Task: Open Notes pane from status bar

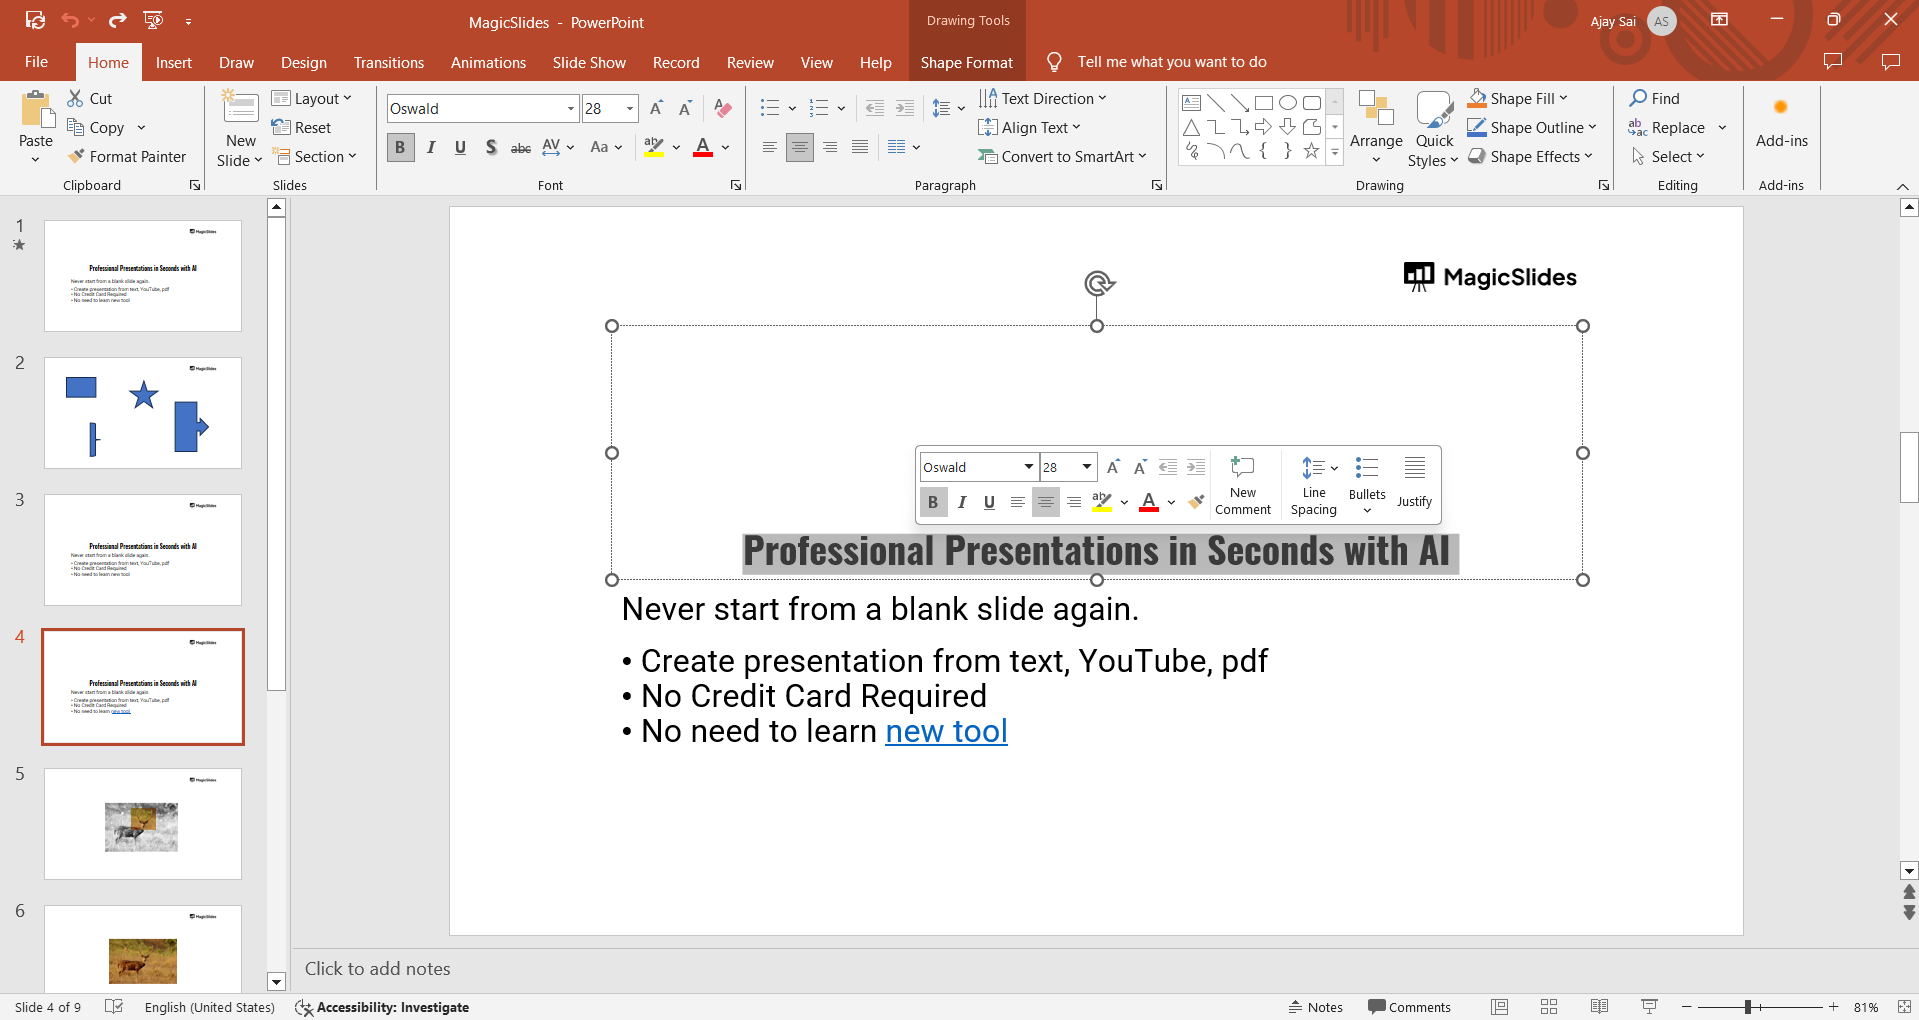Action: (x=1315, y=1007)
